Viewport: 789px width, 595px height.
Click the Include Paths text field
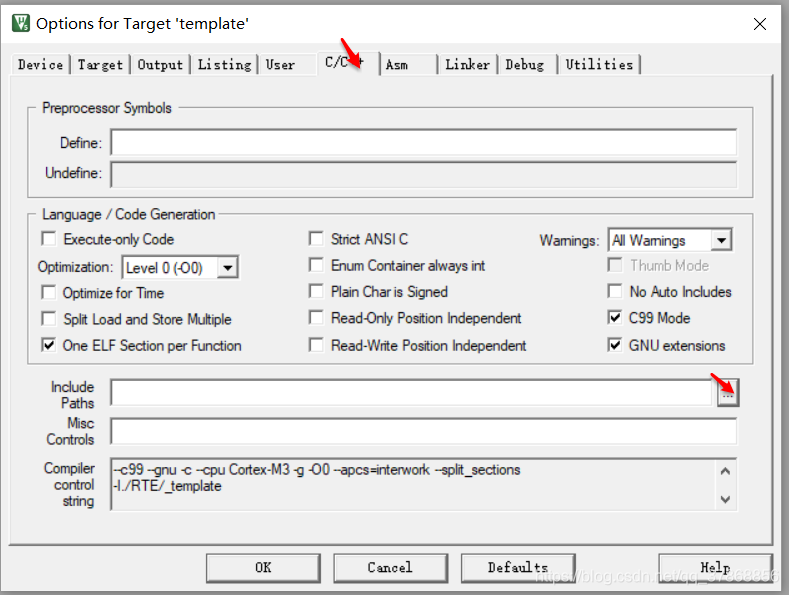(x=413, y=393)
